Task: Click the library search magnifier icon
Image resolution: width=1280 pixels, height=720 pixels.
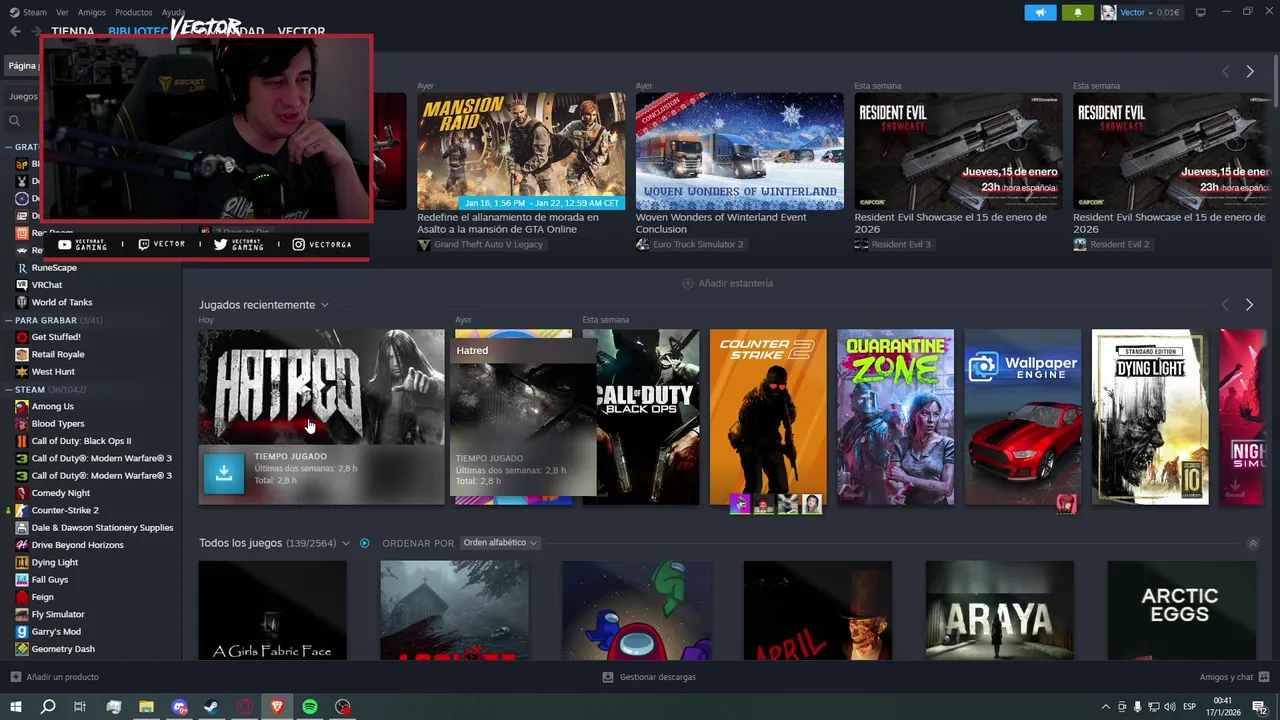Action: [14, 121]
